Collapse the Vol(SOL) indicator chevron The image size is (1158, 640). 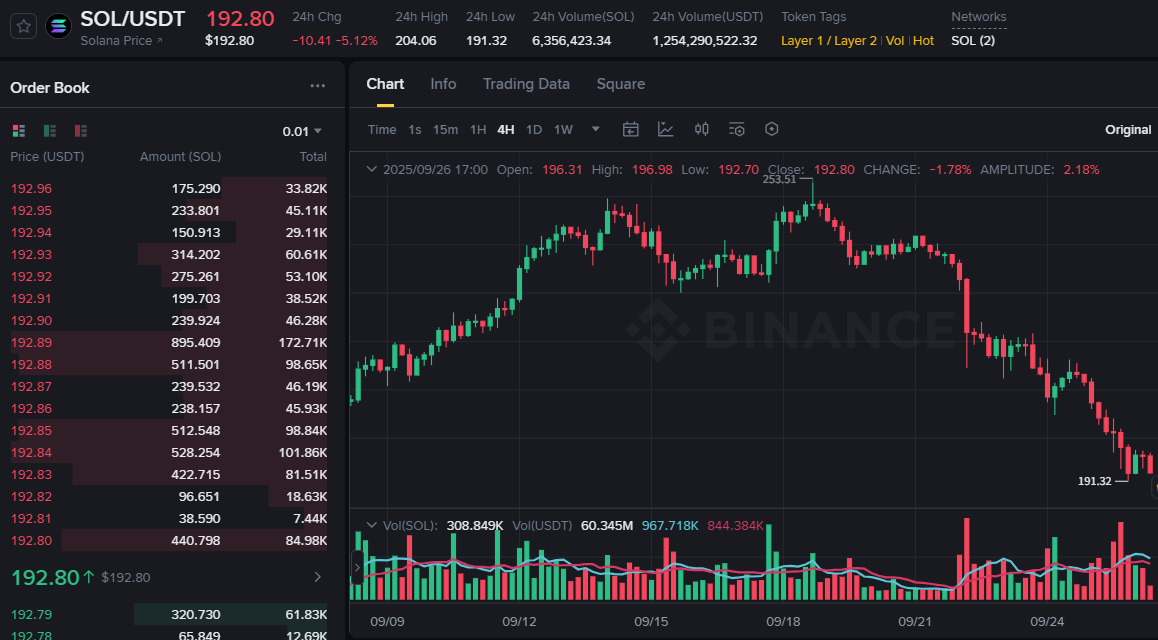[371, 526]
